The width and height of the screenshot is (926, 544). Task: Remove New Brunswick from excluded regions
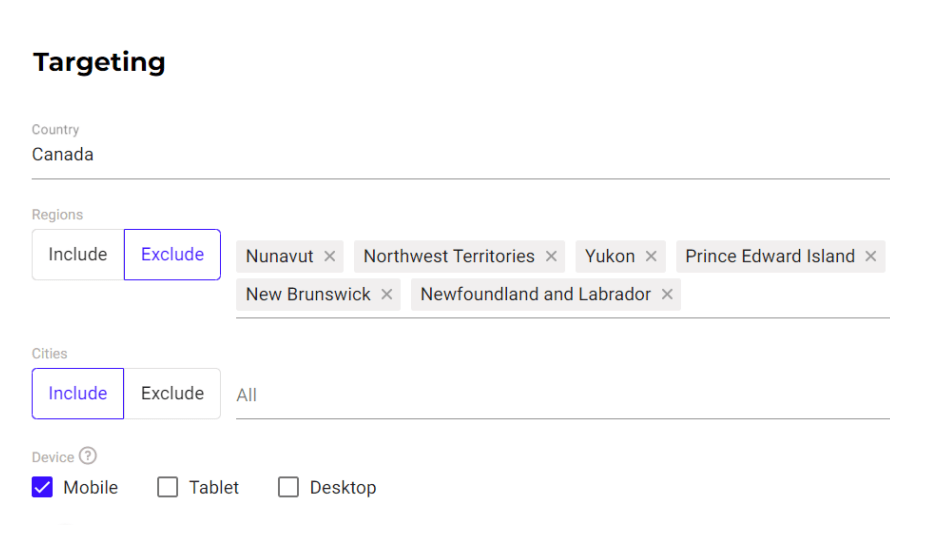pyautogui.click(x=387, y=294)
